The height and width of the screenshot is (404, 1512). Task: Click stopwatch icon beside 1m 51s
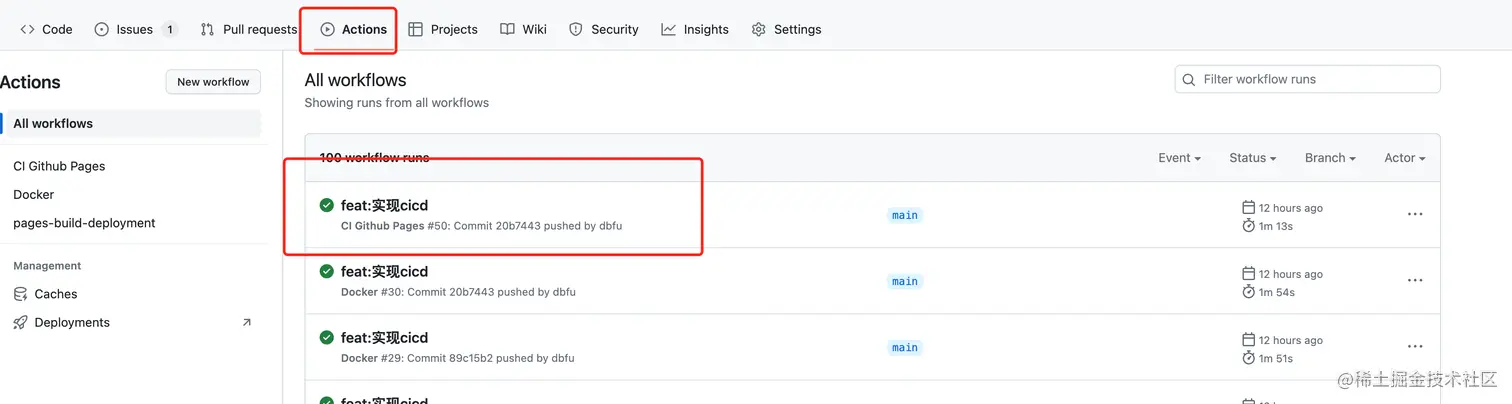[x=1248, y=358]
